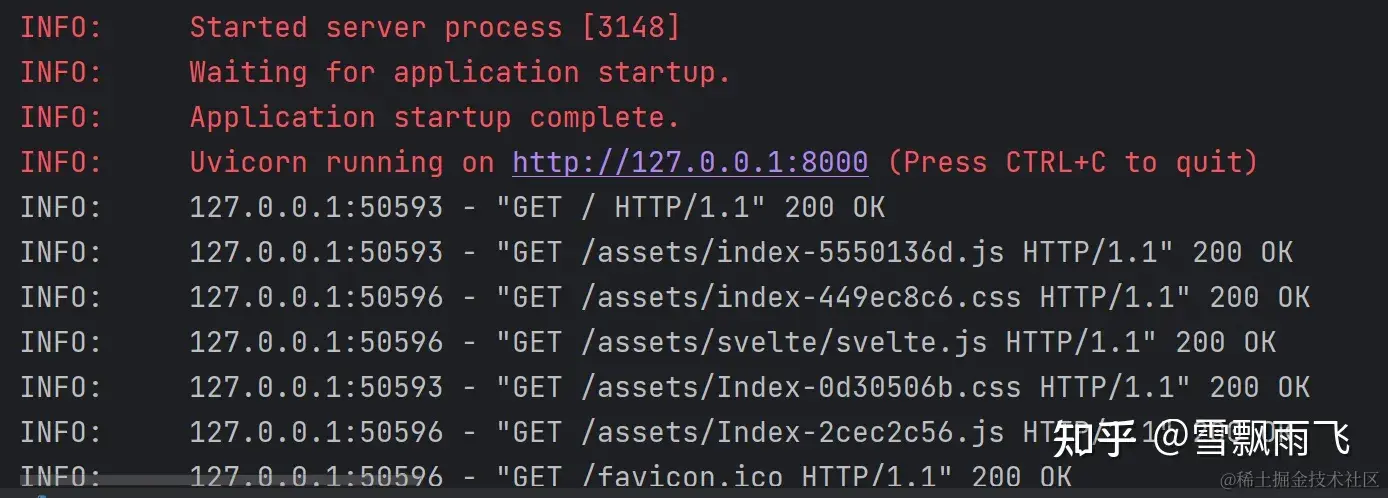Click the 知乎 watermark logo
The image size is (1388, 498).
[x=1095, y=439]
